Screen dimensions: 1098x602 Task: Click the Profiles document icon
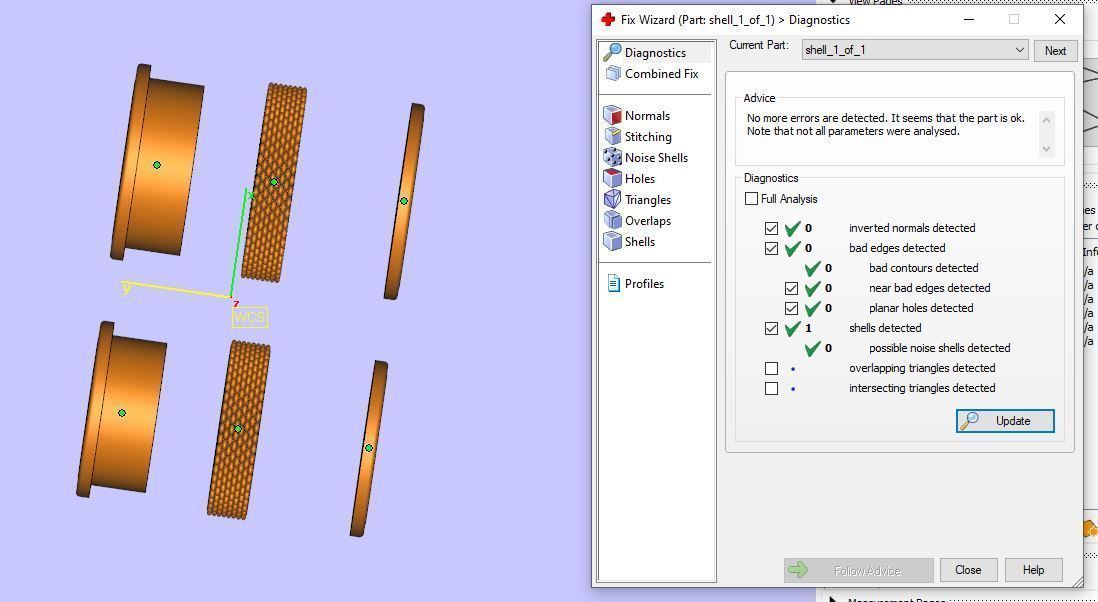click(613, 284)
